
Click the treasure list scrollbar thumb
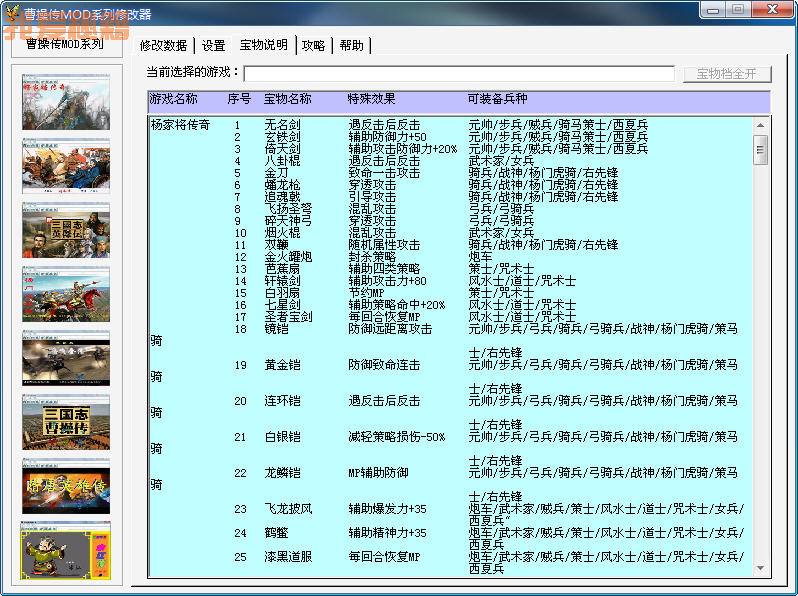[761, 150]
